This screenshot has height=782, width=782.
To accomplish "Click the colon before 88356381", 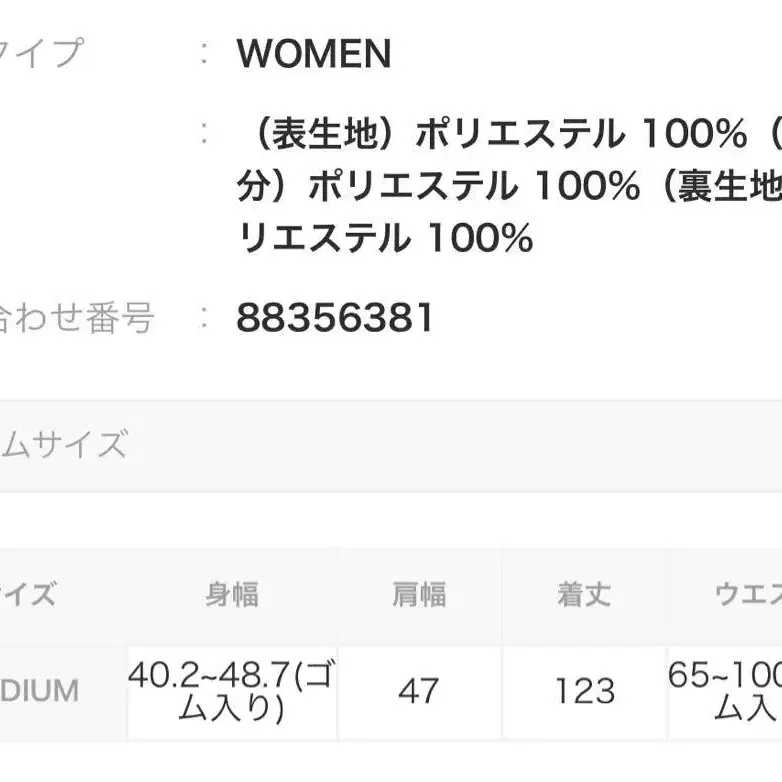I will pyautogui.click(x=204, y=319).
